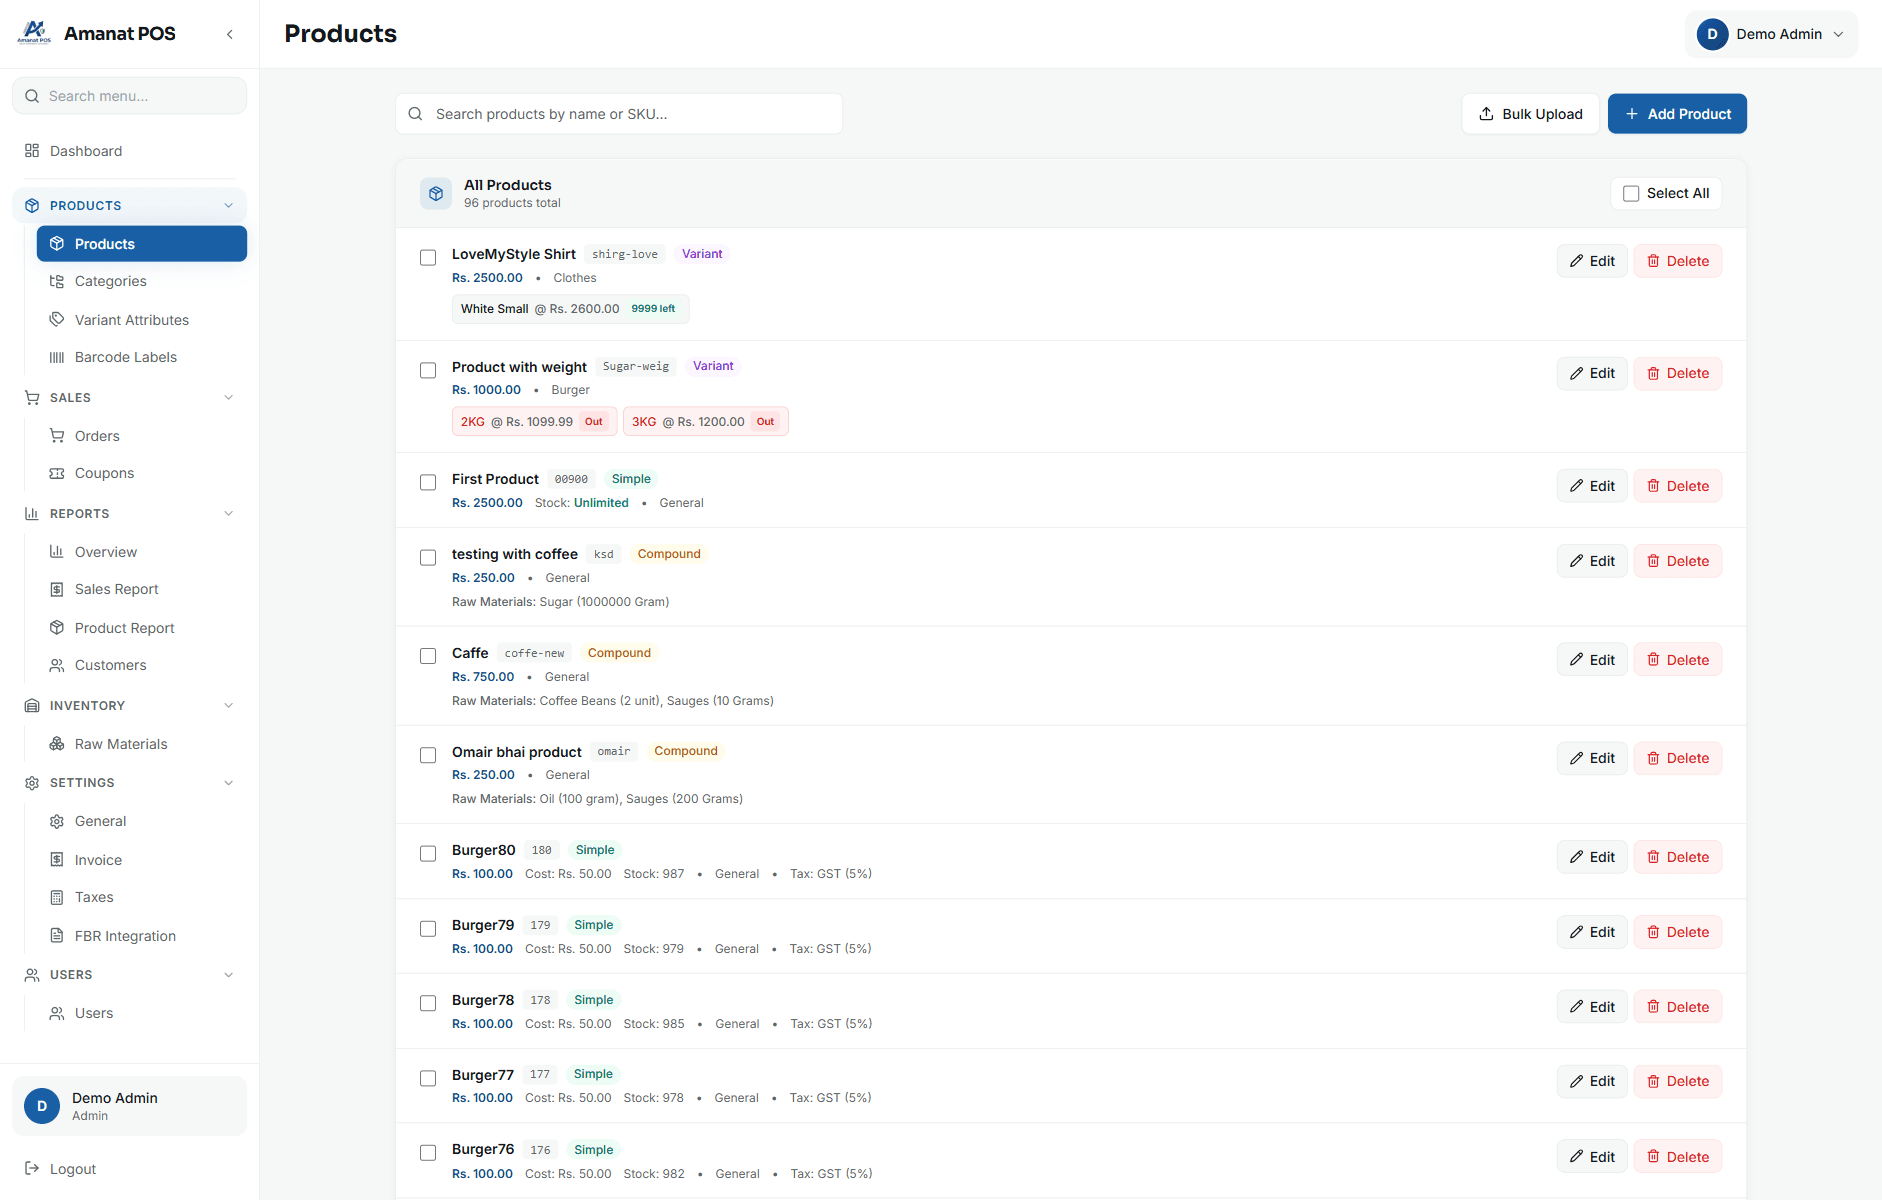The width and height of the screenshot is (1882, 1200).
Task: Click the Raw Materials icon
Action: 57,744
